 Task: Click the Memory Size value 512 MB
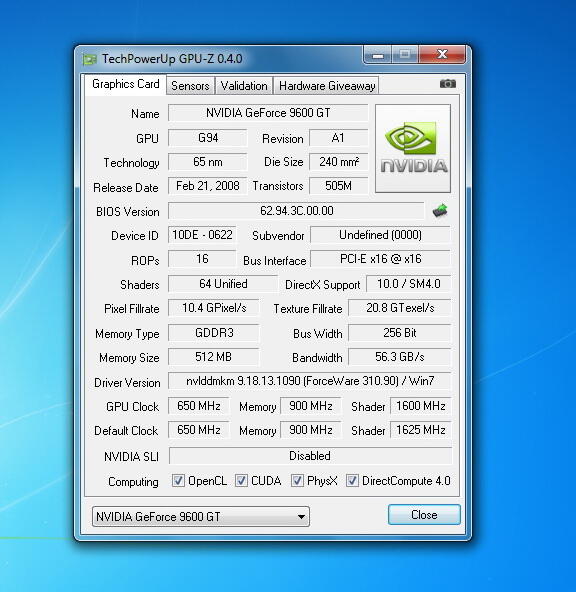tap(214, 357)
